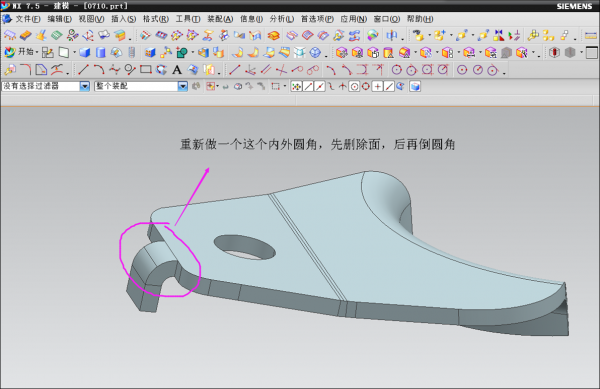Open the rectangle selection mode dropdown arrow
The image size is (600, 389).
coord(285,86)
